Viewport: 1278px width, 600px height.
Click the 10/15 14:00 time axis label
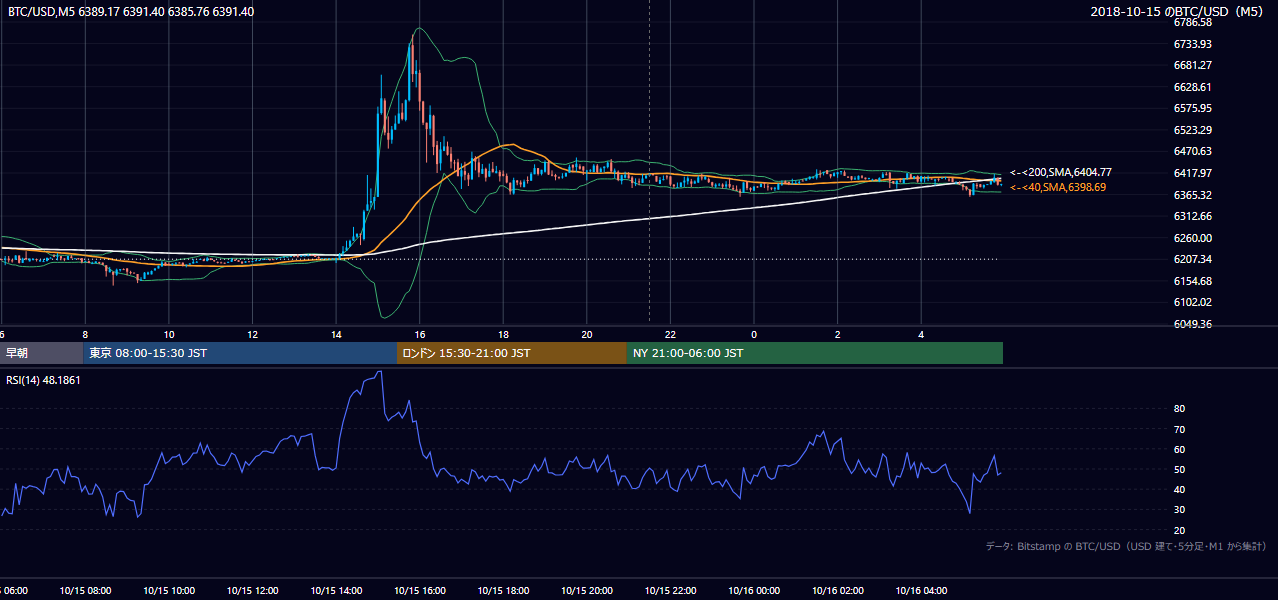pyautogui.click(x=336, y=591)
